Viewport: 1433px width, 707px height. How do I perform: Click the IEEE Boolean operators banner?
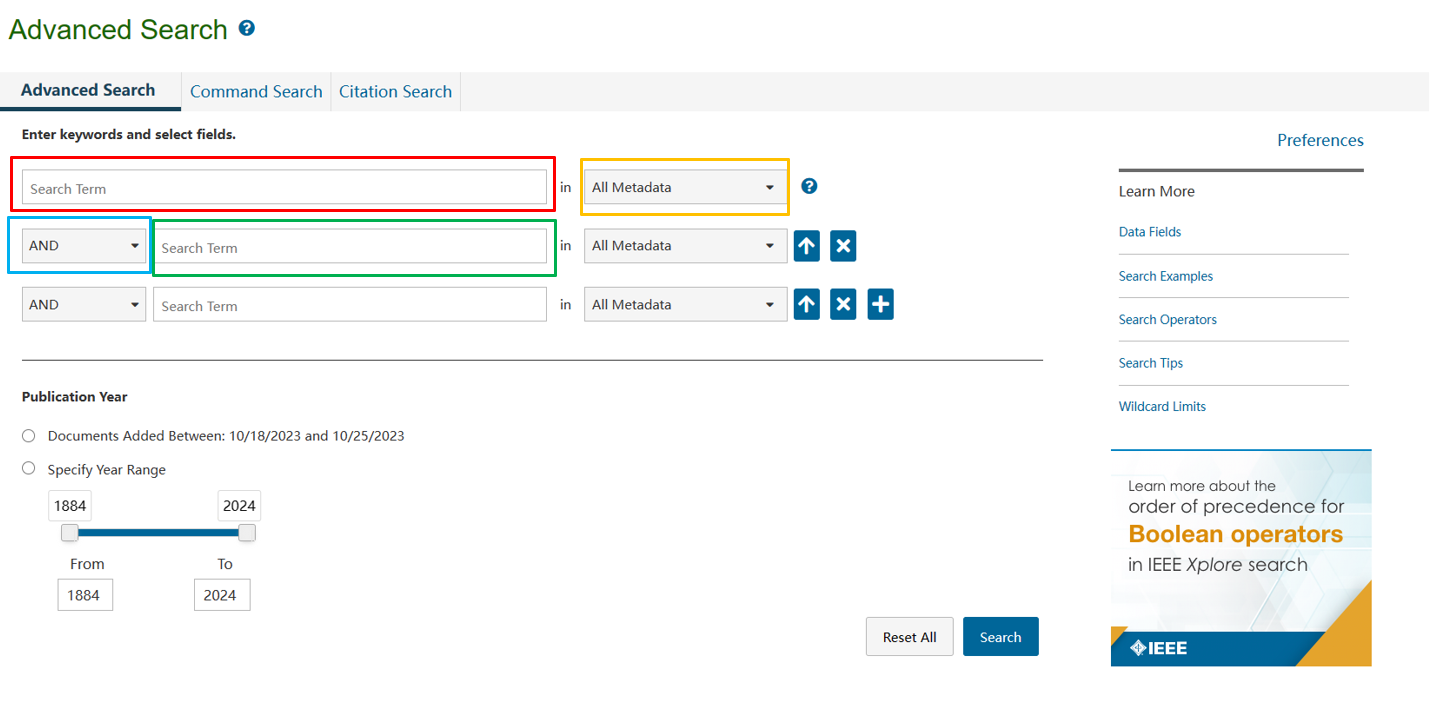(x=1240, y=557)
